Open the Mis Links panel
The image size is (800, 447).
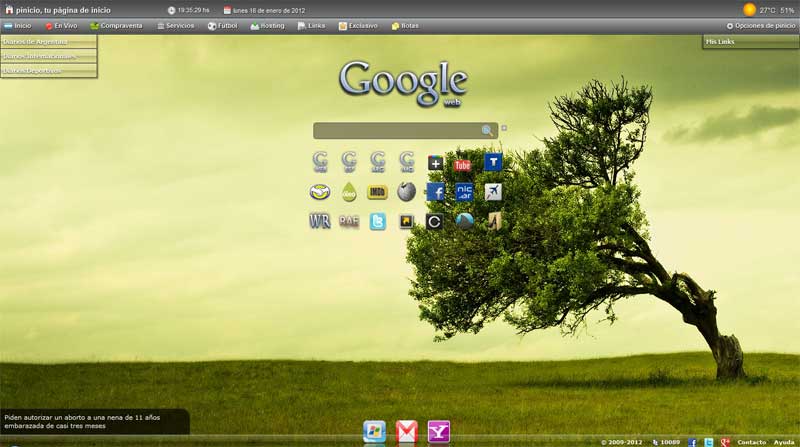[x=750, y=42]
